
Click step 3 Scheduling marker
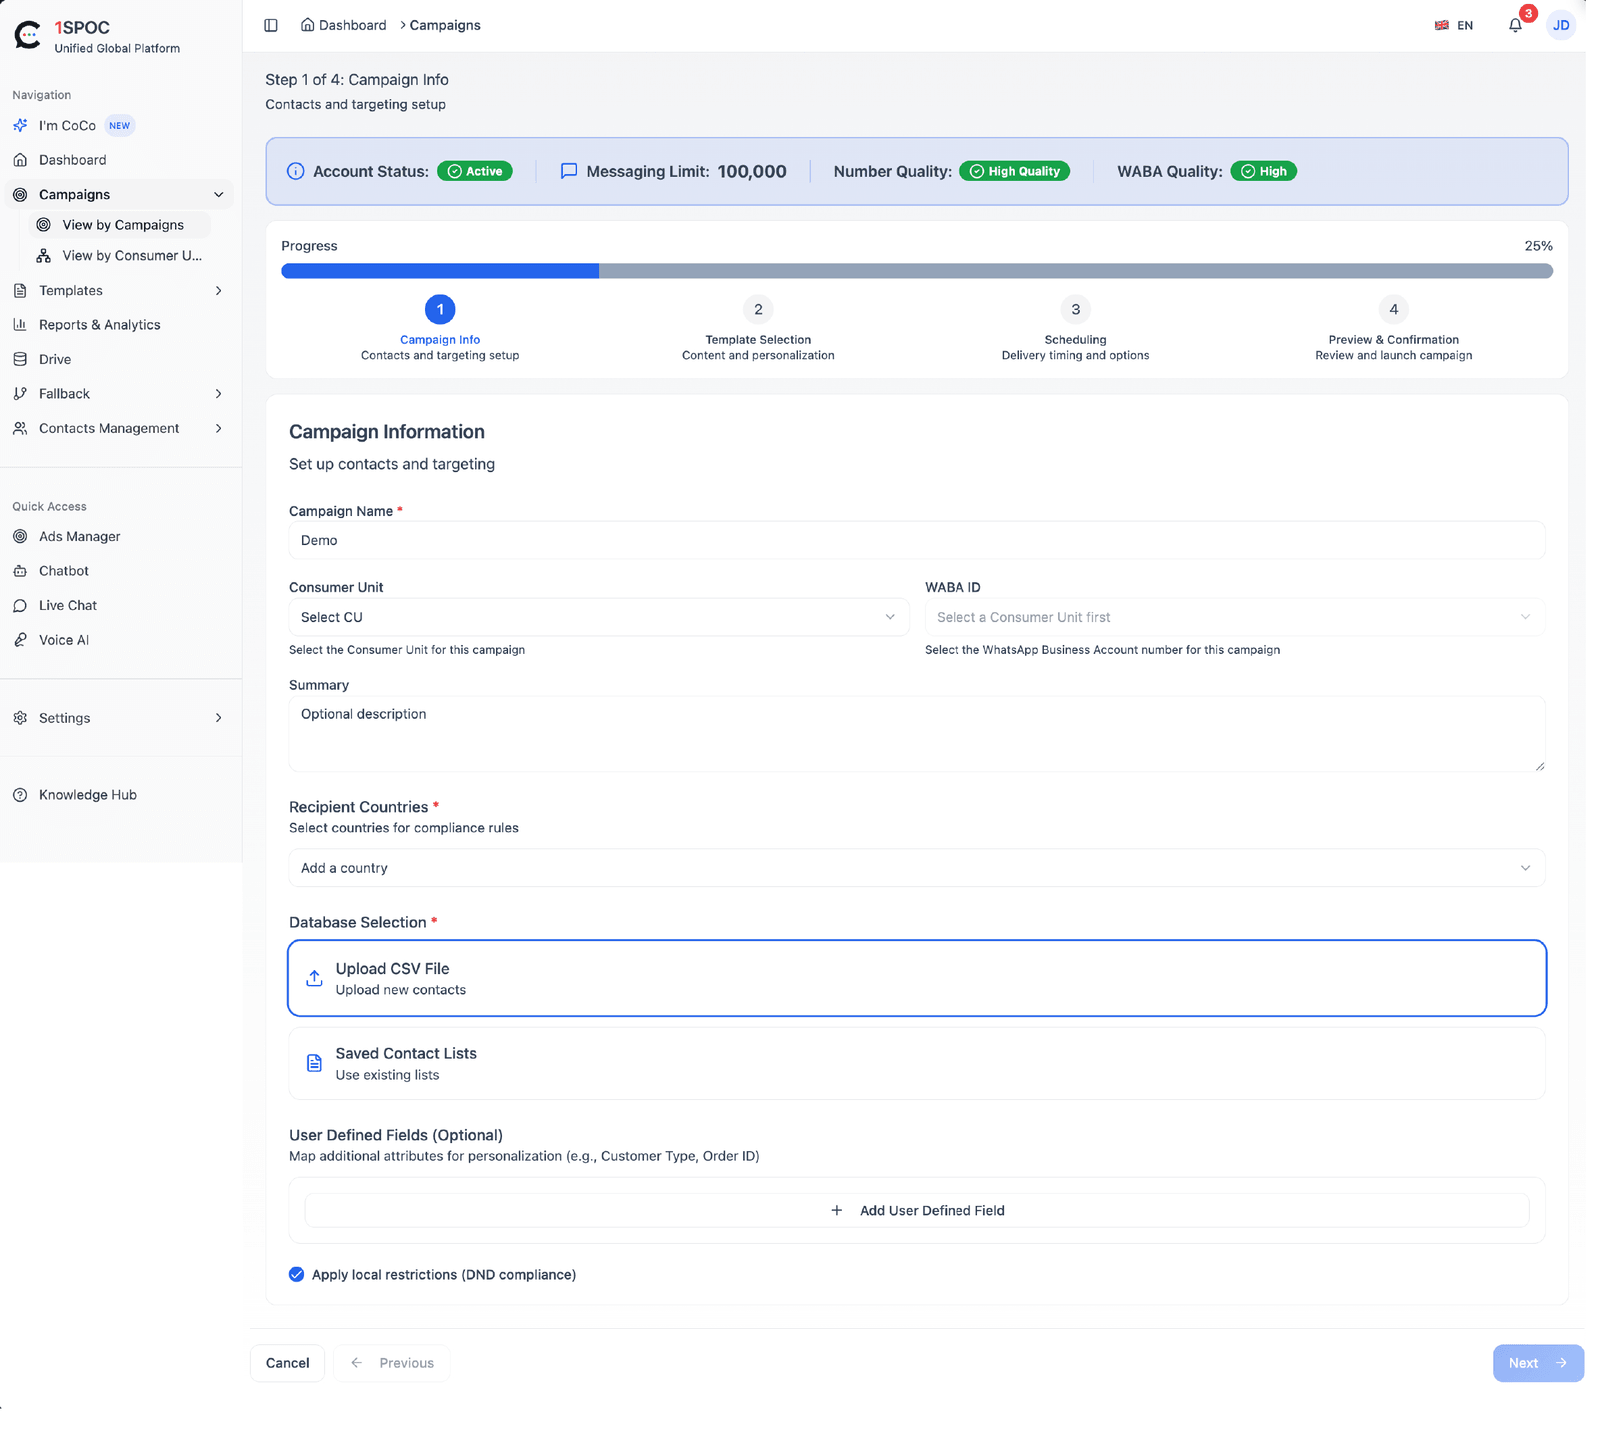tap(1076, 309)
